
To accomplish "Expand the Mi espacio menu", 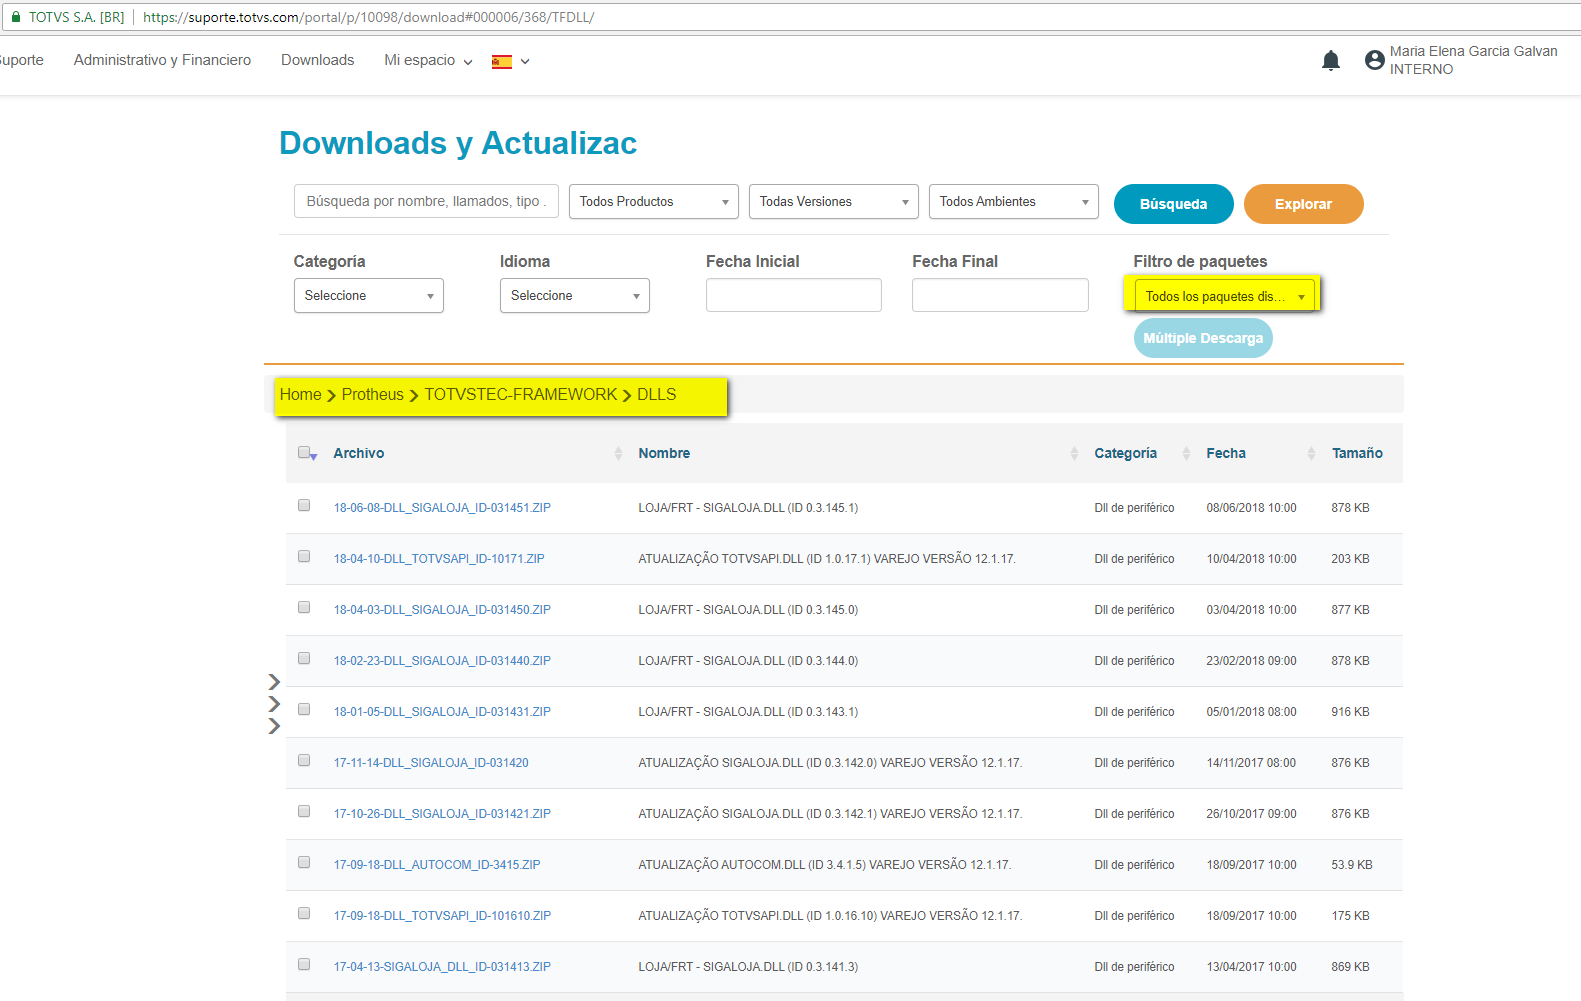I will 428,60.
